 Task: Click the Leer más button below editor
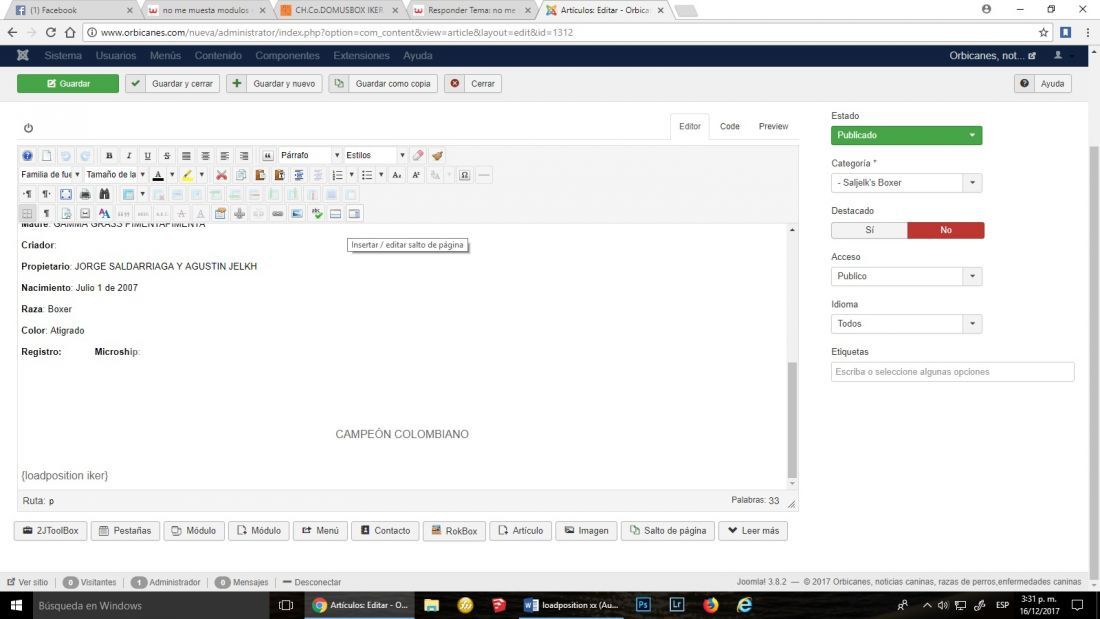click(753, 531)
